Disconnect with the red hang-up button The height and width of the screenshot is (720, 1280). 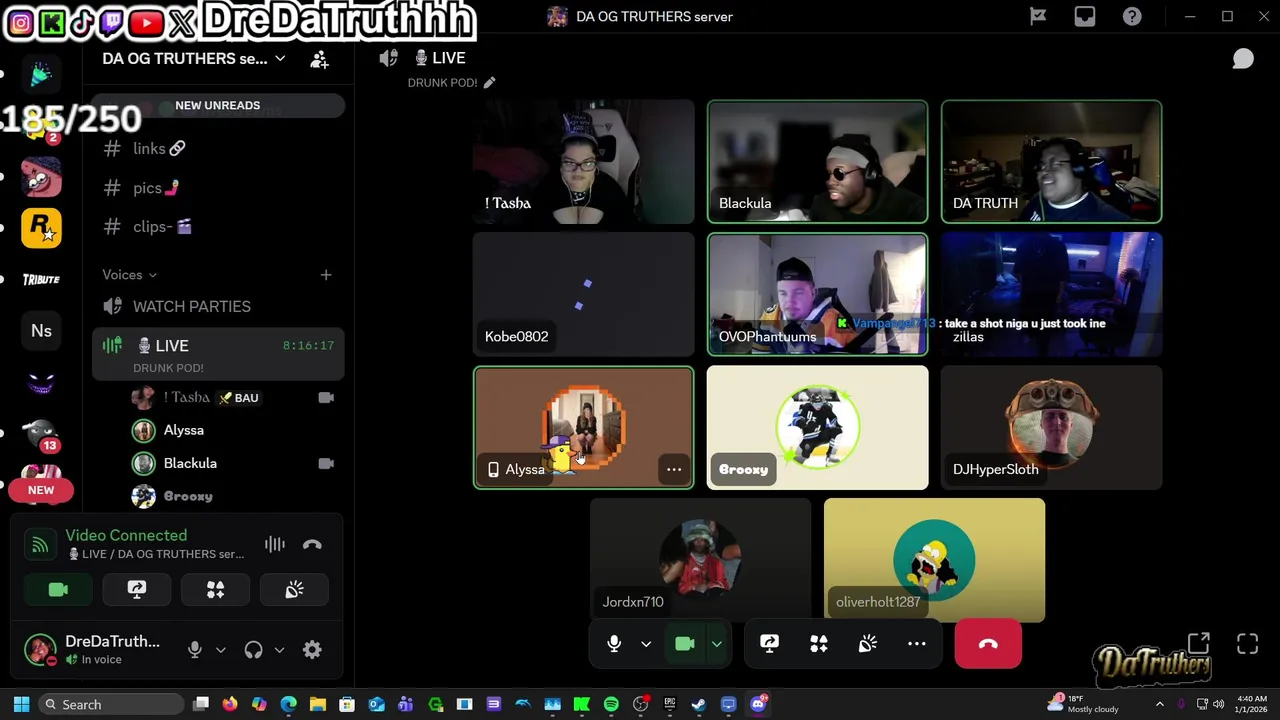[x=988, y=644]
